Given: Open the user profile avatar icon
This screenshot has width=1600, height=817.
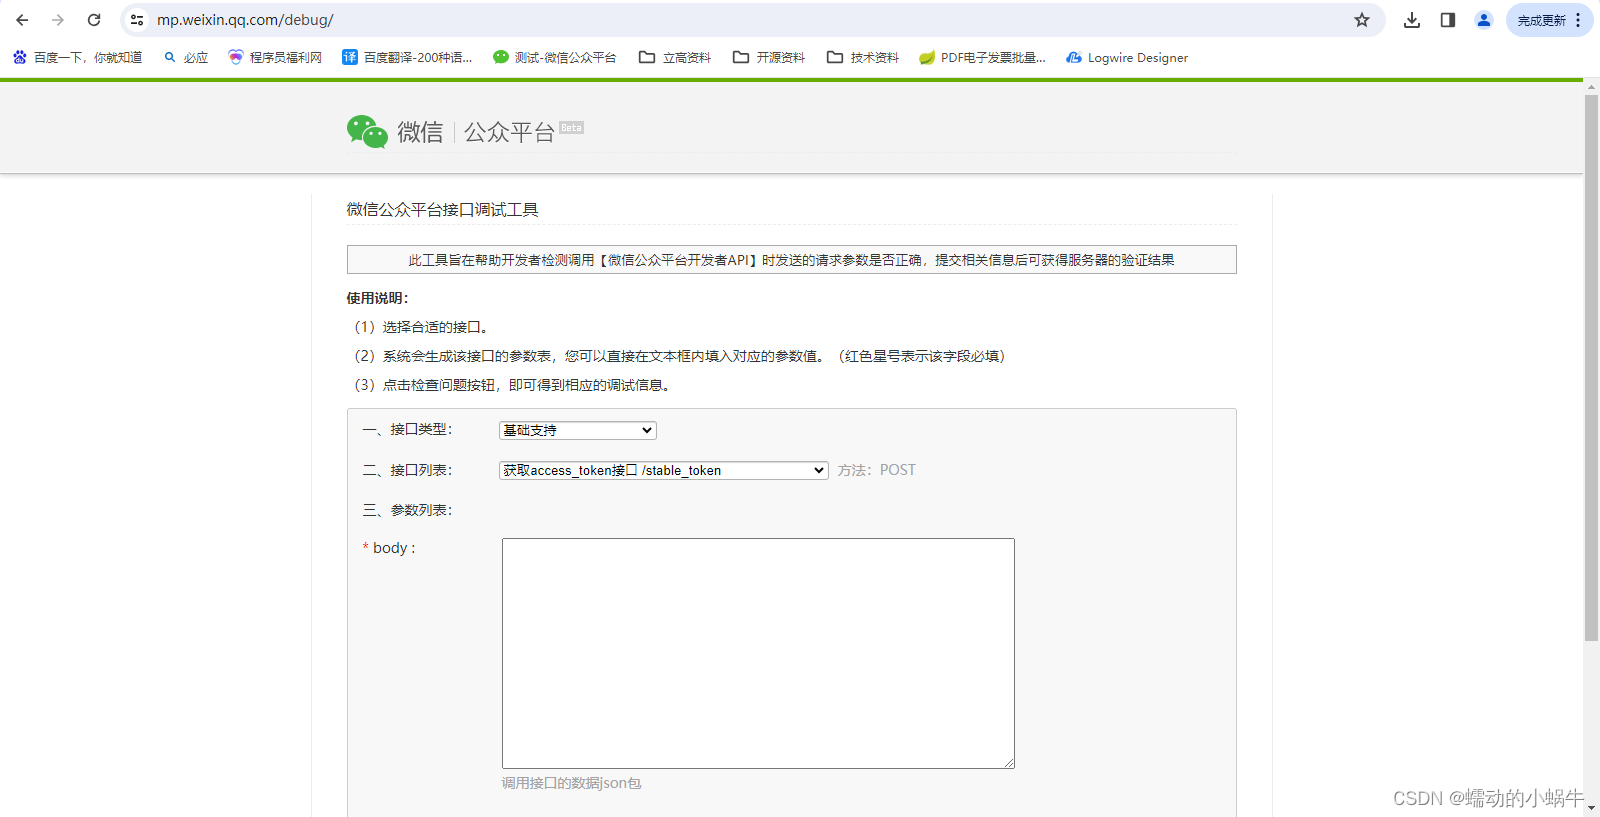Looking at the screenshot, I should (1484, 20).
